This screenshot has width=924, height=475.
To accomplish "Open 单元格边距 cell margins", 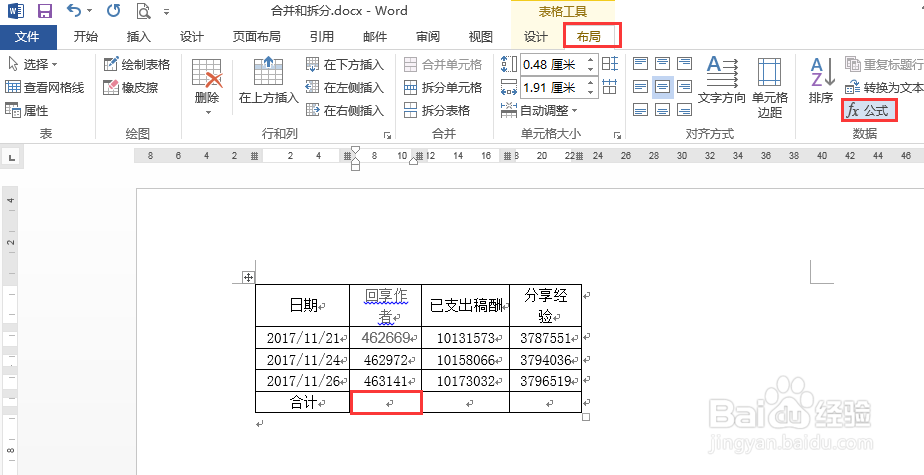I will point(770,87).
